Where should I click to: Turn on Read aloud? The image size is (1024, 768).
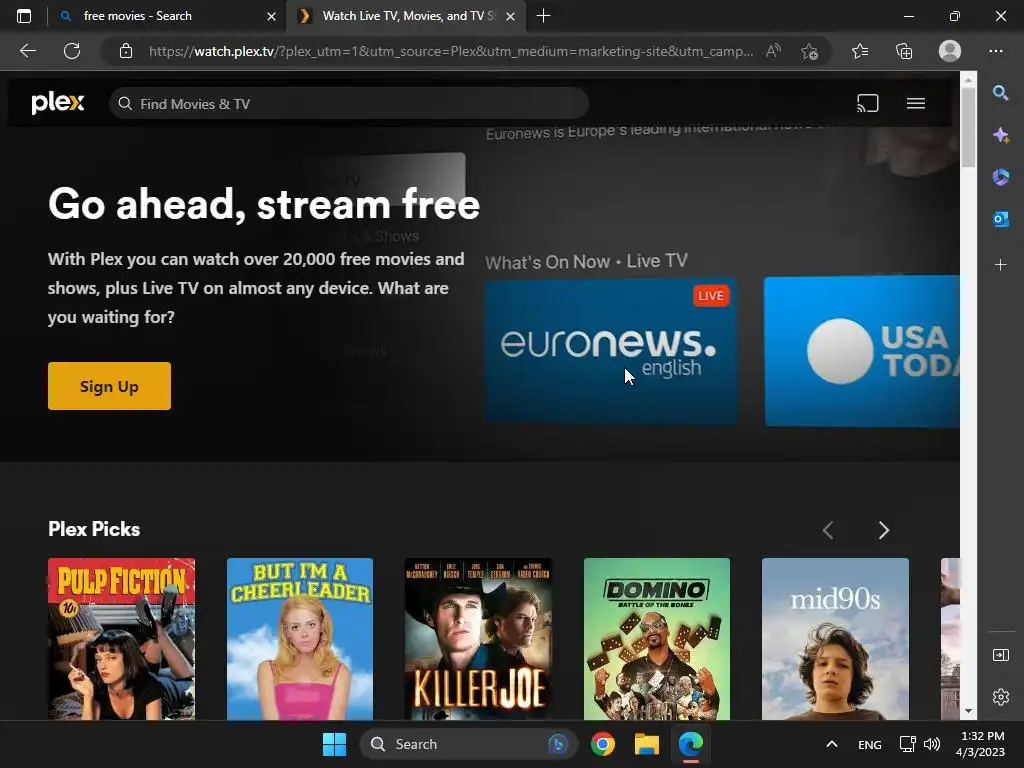tap(773, 51)
